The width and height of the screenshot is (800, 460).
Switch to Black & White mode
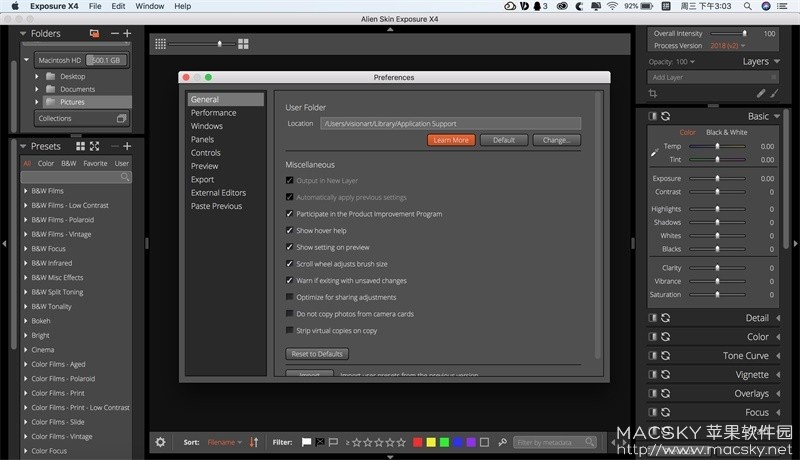727,132
